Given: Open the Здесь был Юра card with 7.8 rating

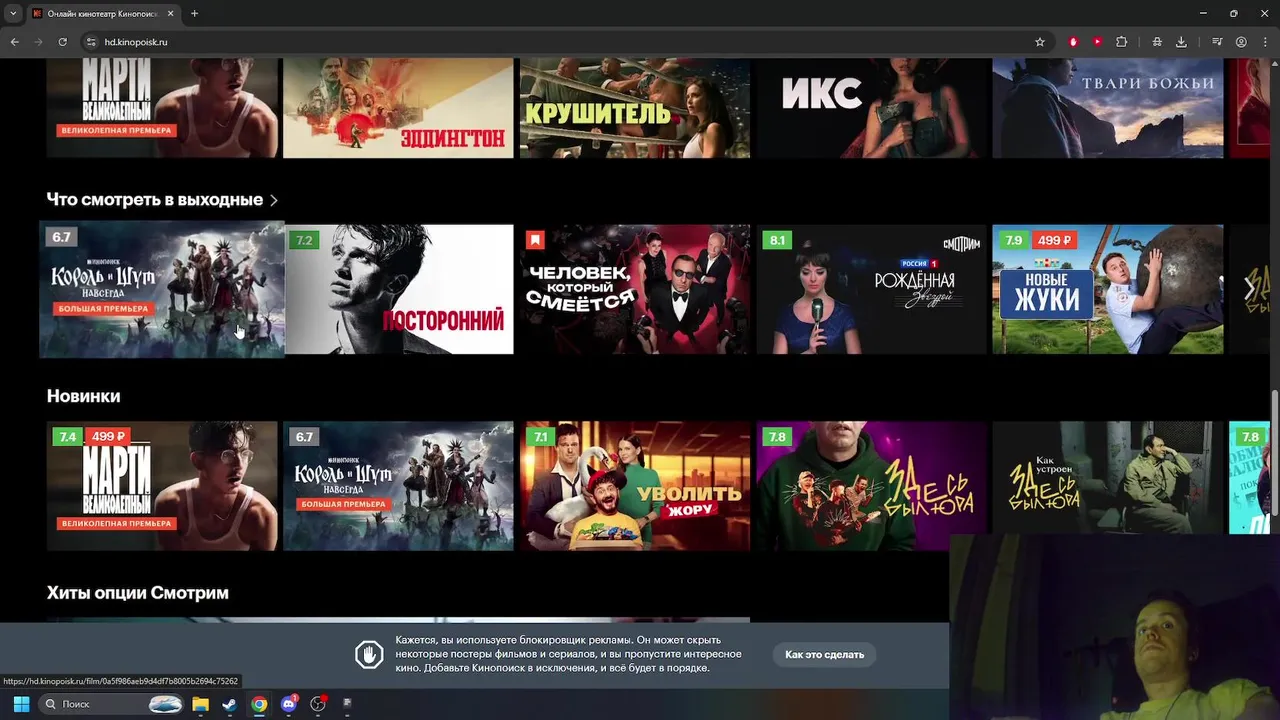Looking at the screenshot, I should (871, 486).
